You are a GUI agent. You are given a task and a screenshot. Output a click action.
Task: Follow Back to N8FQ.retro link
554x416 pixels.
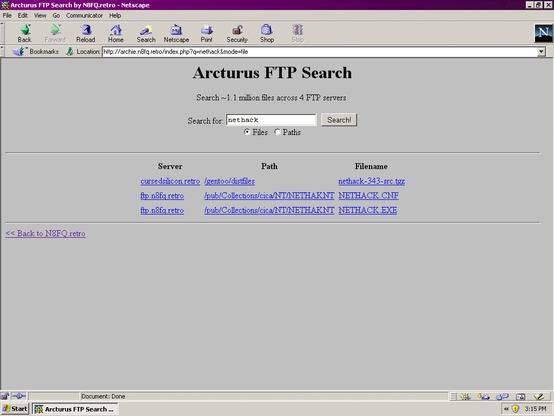pos(45,234)
